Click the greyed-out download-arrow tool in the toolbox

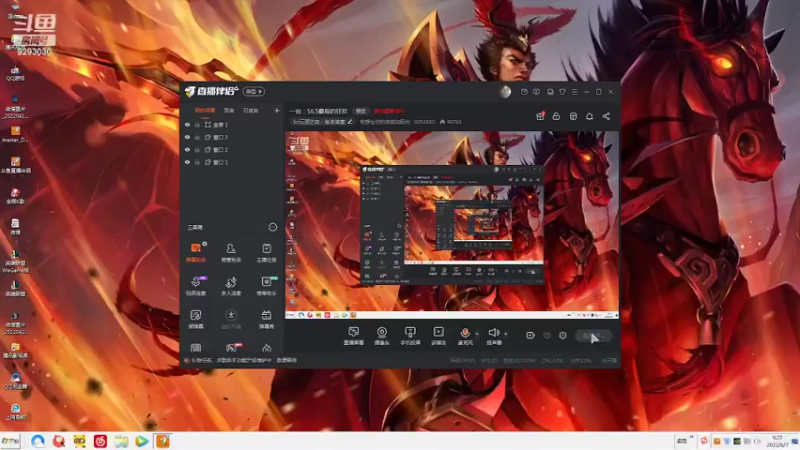click(x=231, y=319)
